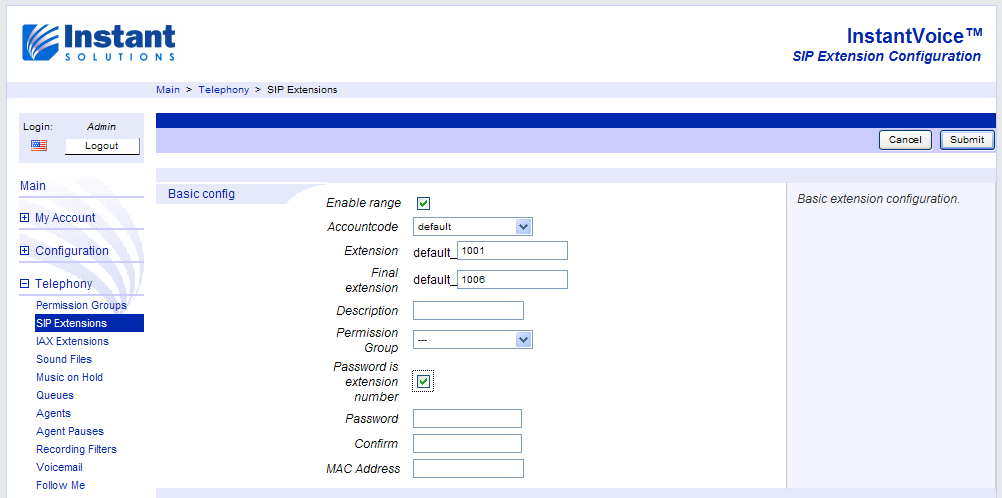This screenshot has height=498, width=1002.
Task: Open the Accountcode dropdown
Action: click(x=472, y=227)
